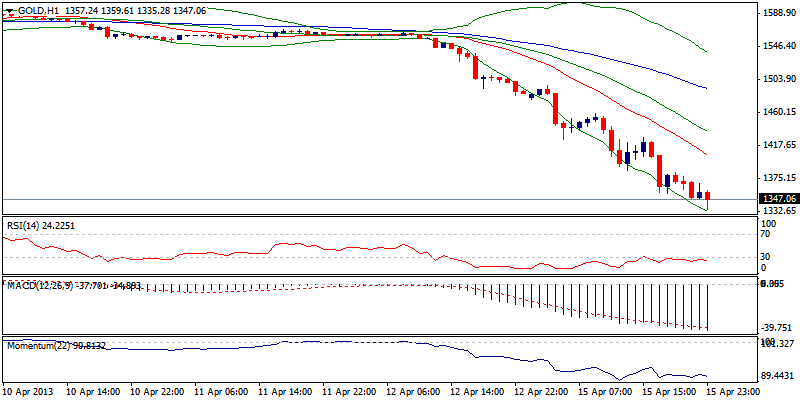This screenshot has width=800, height=400.
Task: Click the last red candlestick on chart
Action: pos(708,195)
